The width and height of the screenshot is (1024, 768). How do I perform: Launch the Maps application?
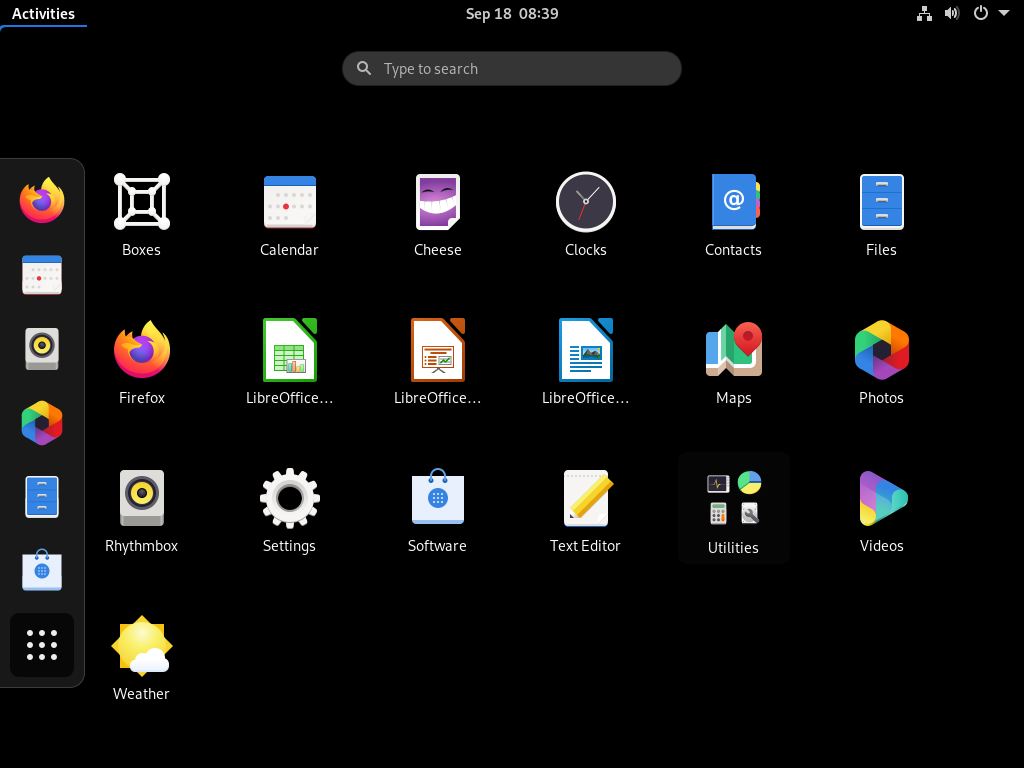tap(733, 362)
